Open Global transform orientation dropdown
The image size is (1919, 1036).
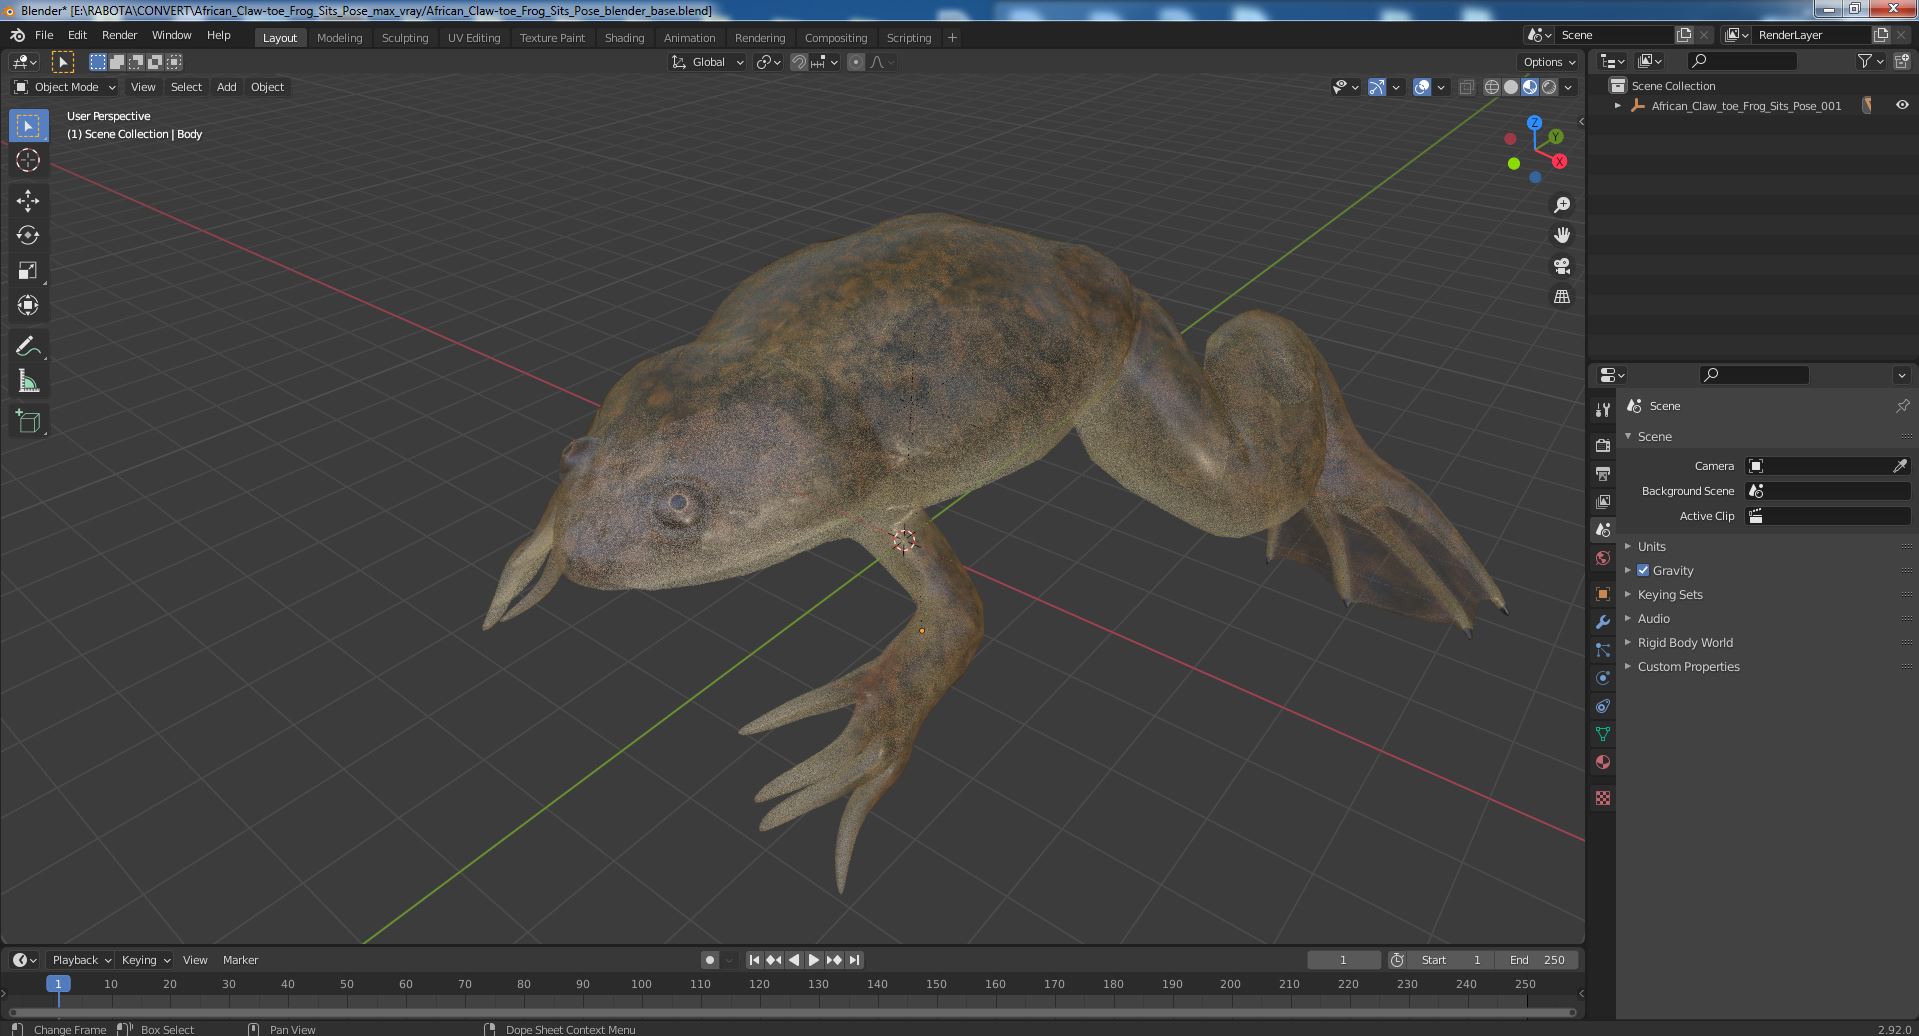click(708, 62)
